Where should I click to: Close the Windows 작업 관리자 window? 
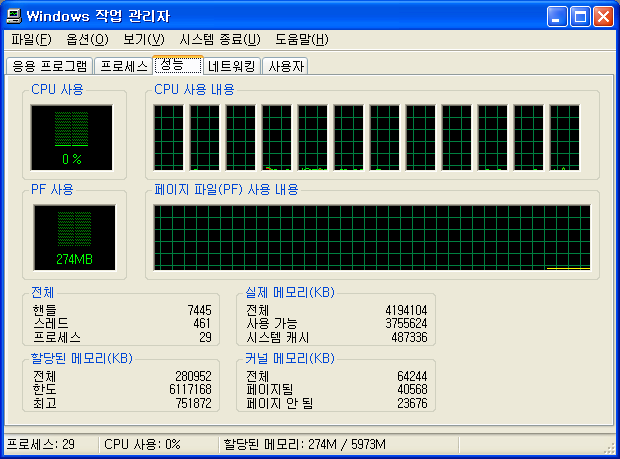tap(603, 17)
